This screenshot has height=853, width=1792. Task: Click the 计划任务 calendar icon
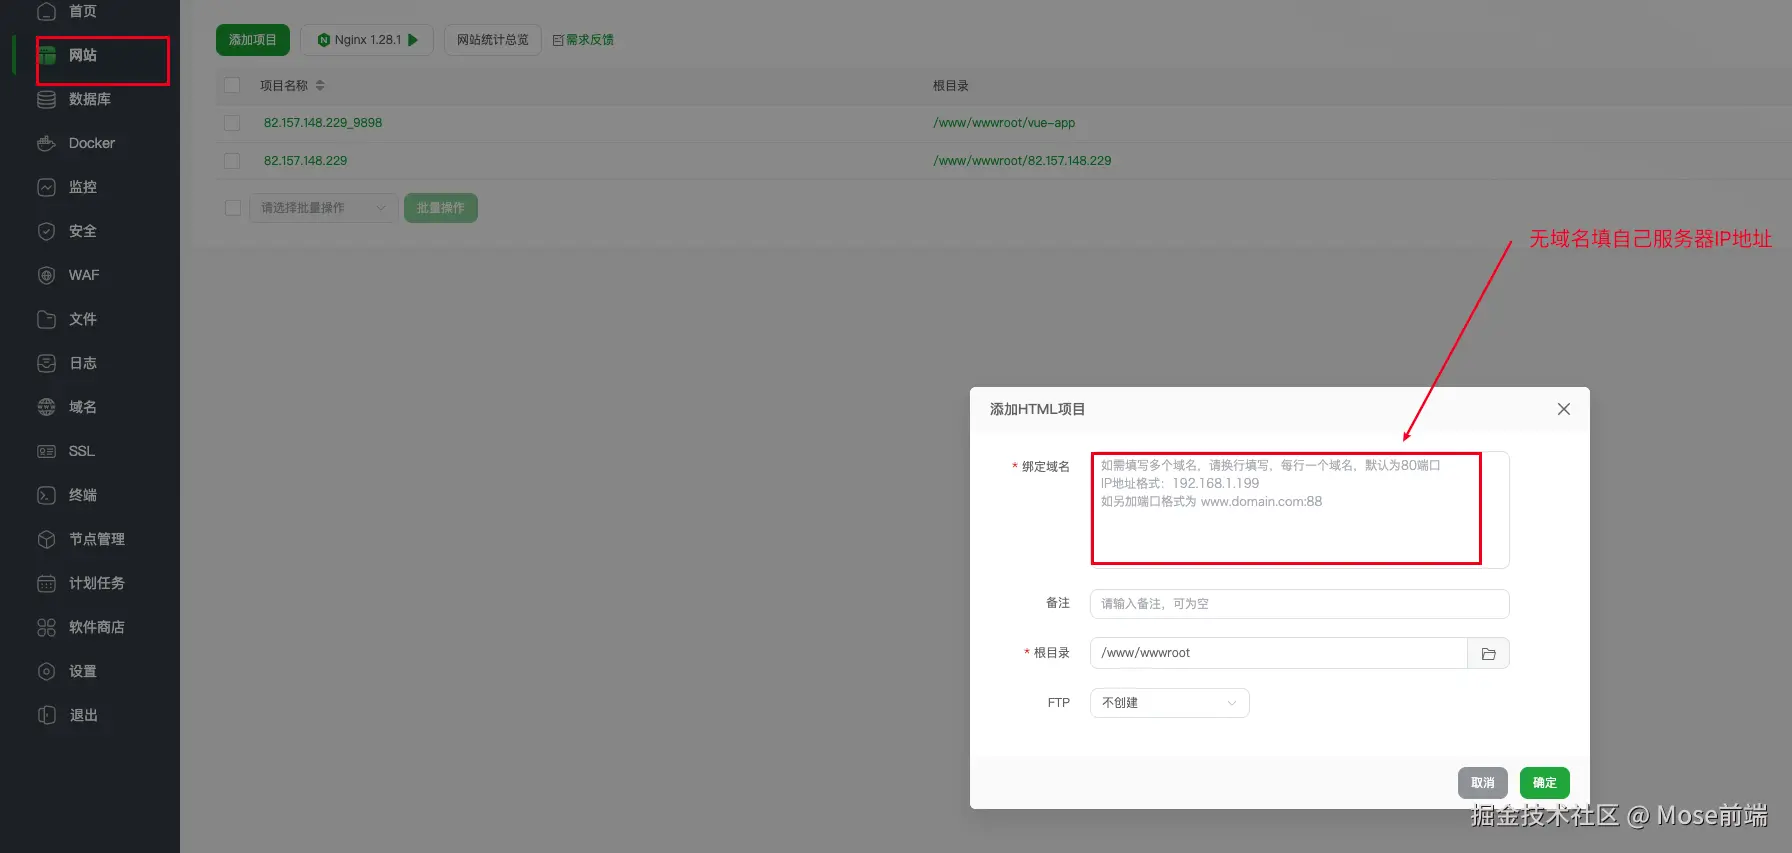[x=46, y=583]
